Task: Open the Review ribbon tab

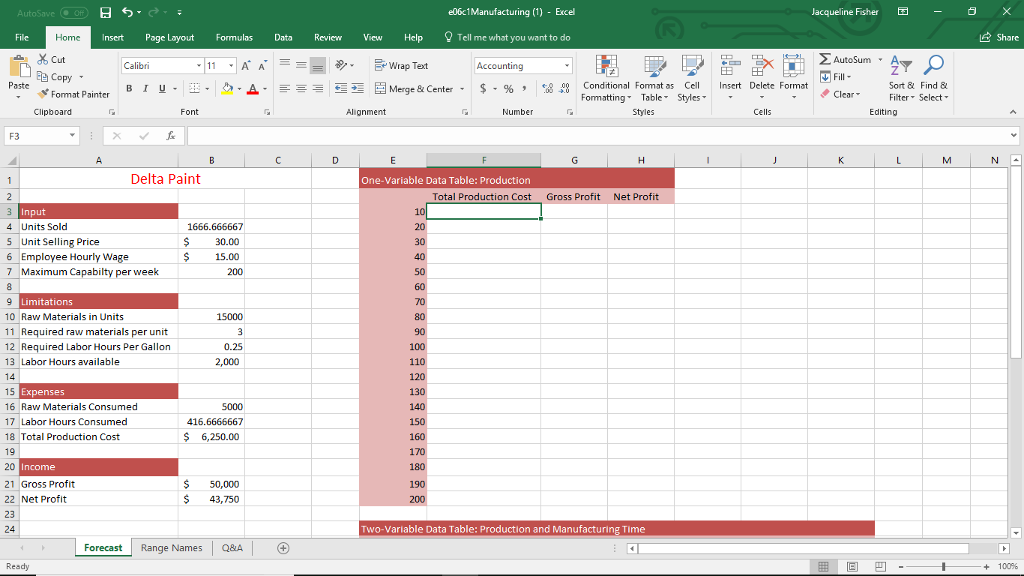Action: (328, 37)
